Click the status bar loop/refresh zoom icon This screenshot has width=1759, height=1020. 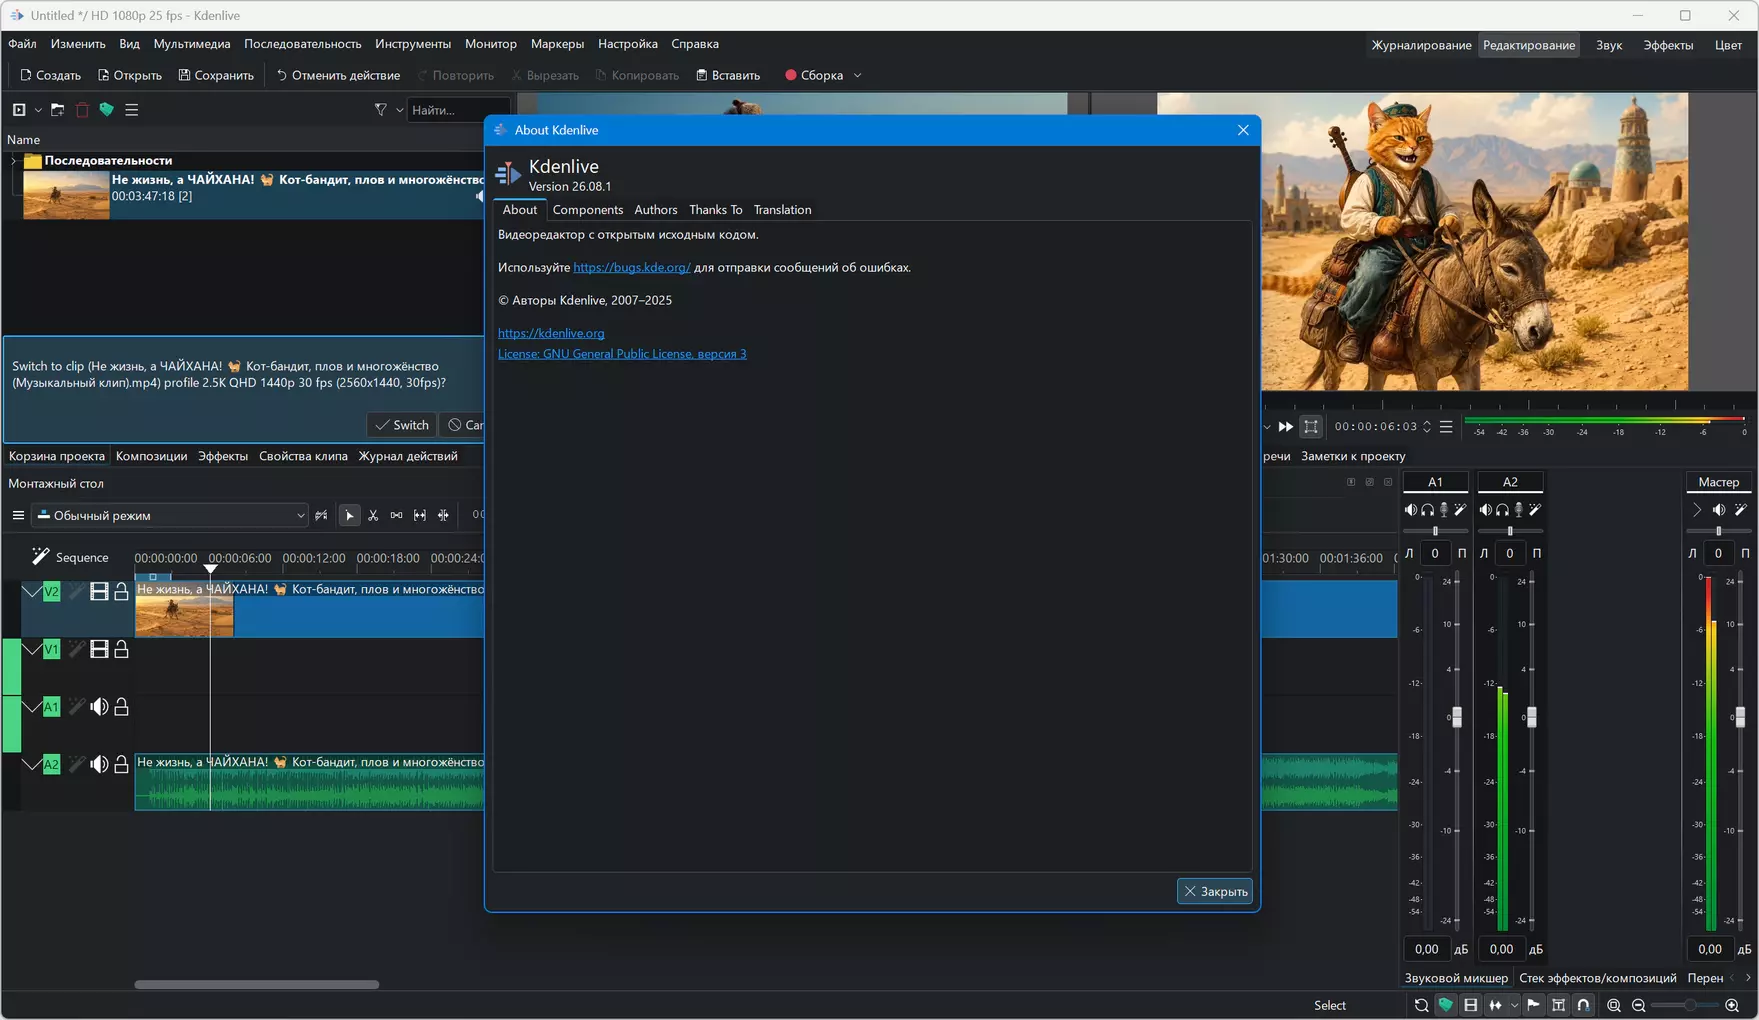(1421, 1005)
